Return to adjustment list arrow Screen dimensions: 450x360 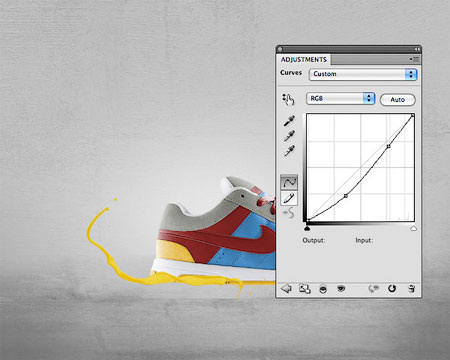point(286,288)
